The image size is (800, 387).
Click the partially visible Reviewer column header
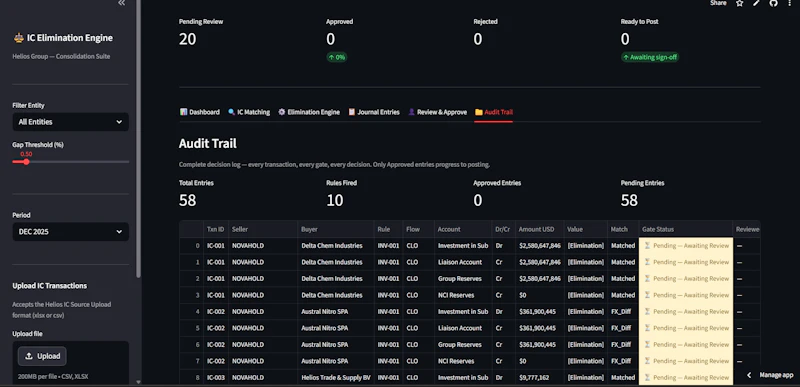(746, 229)
